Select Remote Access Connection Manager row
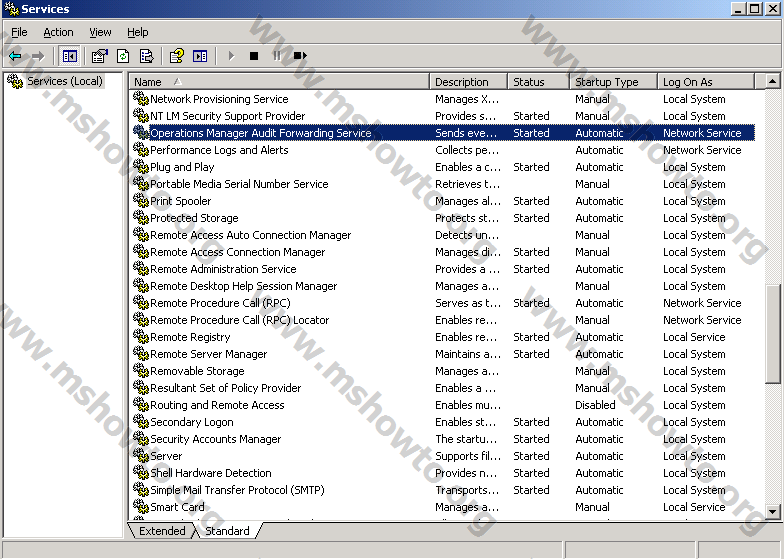Image resolution: width=784 pixels, height=559 pixels. [442, 252]
